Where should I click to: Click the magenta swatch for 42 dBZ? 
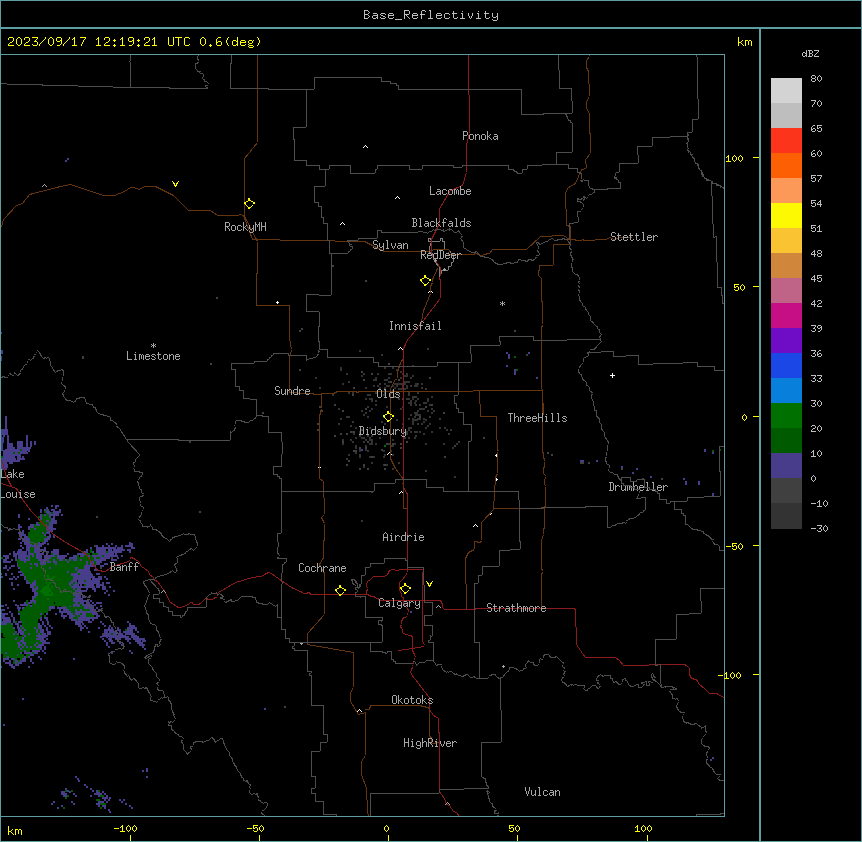point(786,315)
